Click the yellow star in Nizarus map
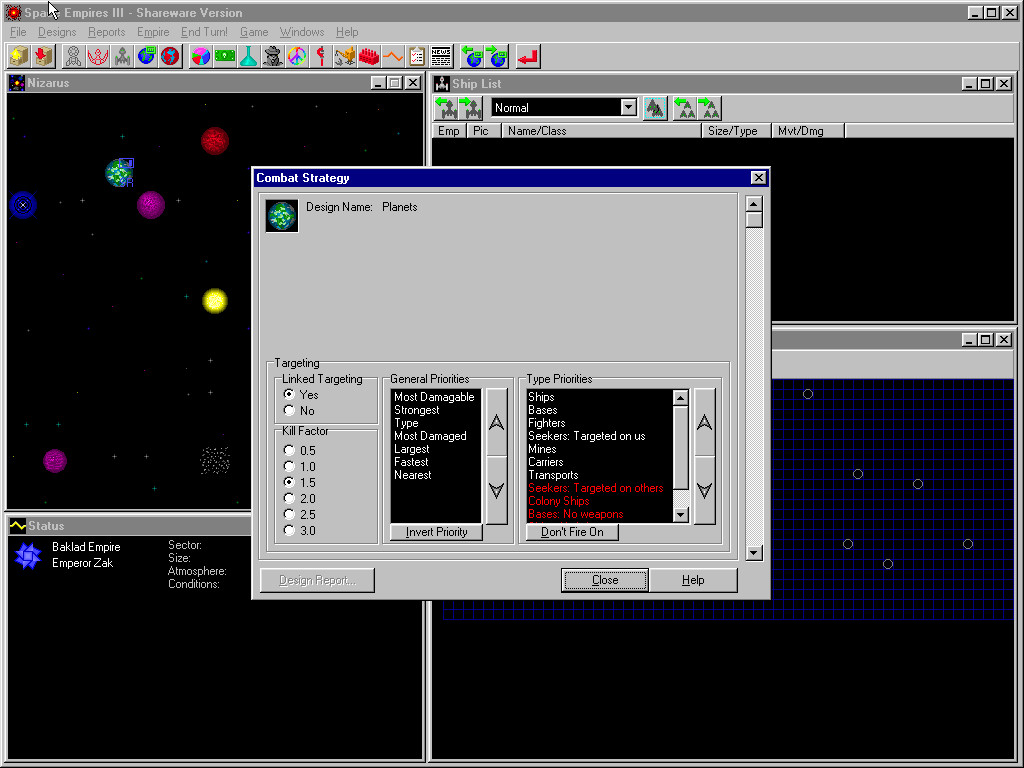 (x=215, y=301)
